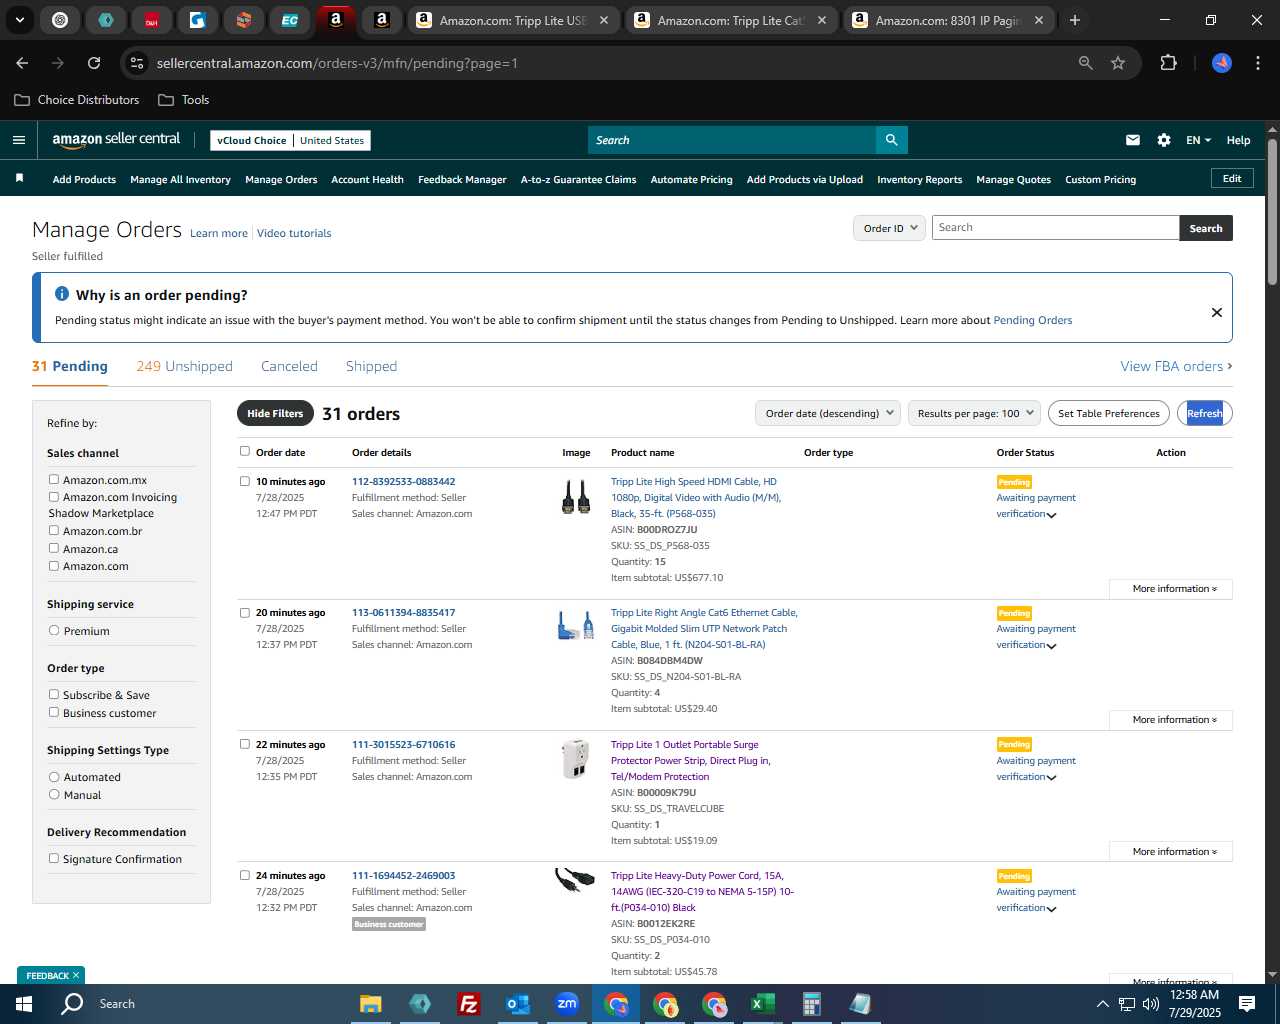Click the Hide Filters button
Screen dimensions: 1280x1024
[275, 413]
